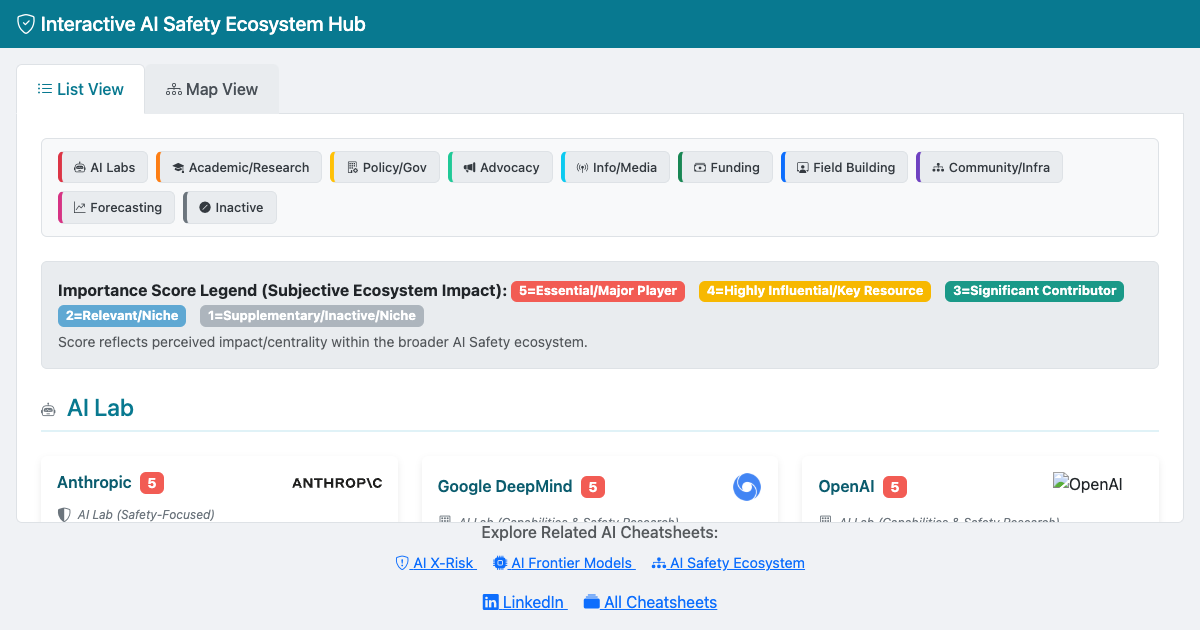Image resolution: width=1200 pixels, height=630 pixels.
Task: Click the "Score reflects perceived impact" description text
Action: coord(323,342)
